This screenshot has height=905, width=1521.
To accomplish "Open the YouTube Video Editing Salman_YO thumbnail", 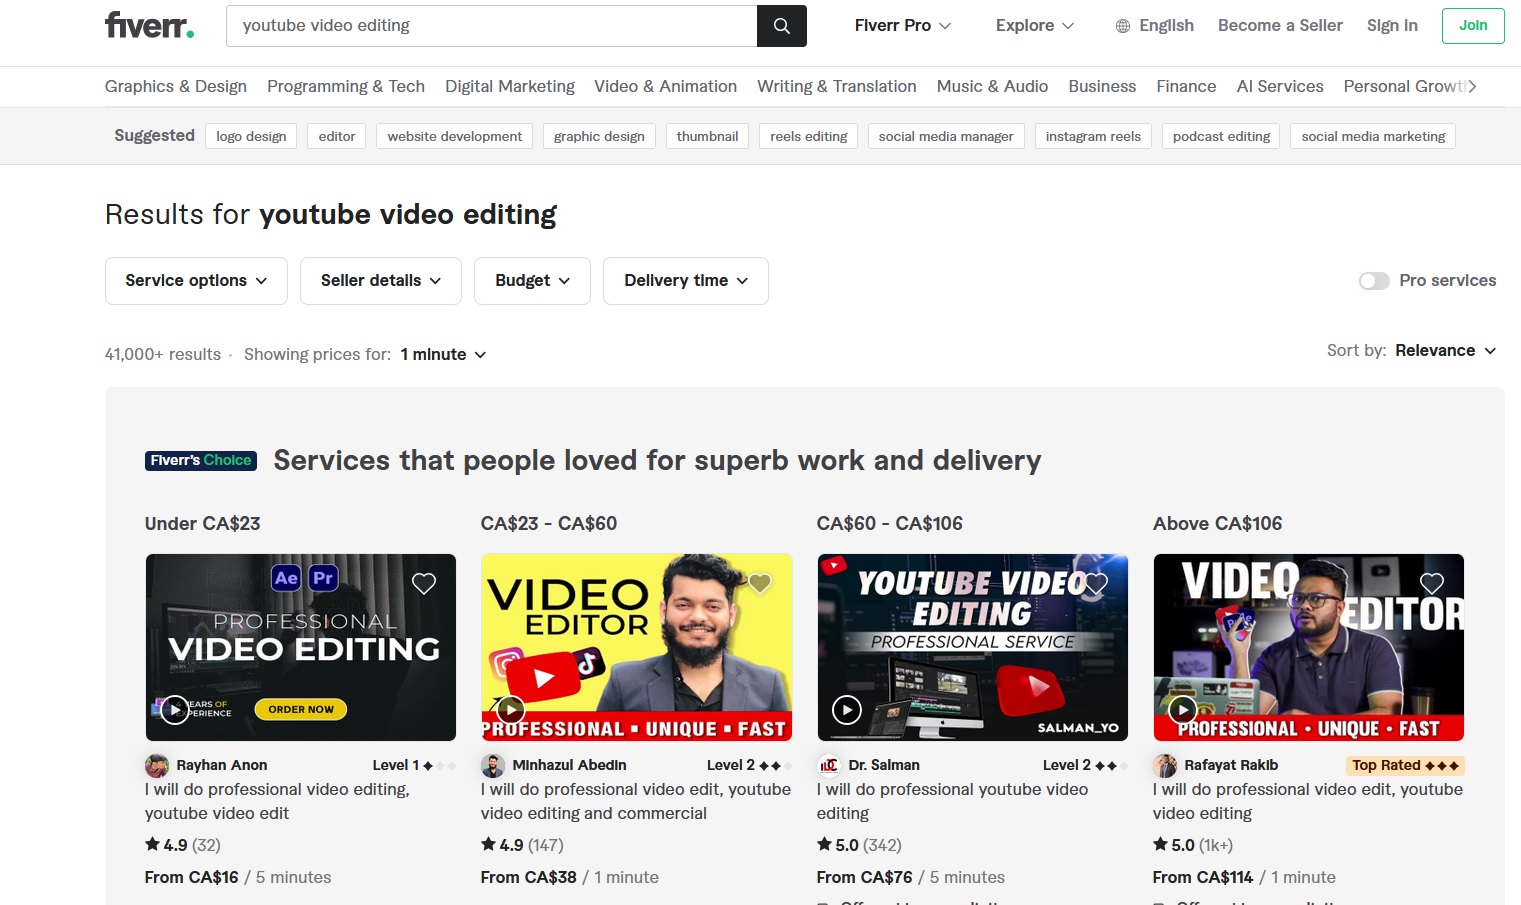I will [973, 648].
